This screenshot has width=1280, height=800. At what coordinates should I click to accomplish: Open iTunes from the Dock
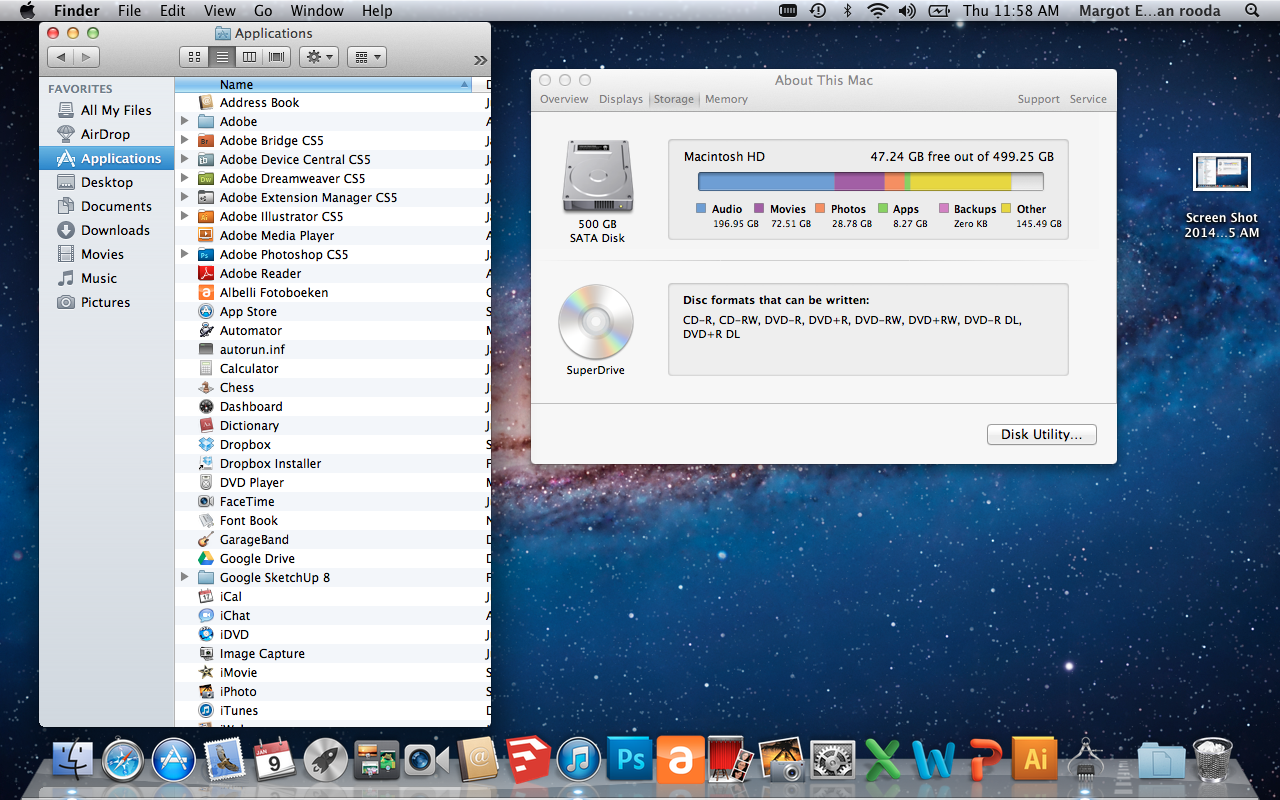point(579,761)
